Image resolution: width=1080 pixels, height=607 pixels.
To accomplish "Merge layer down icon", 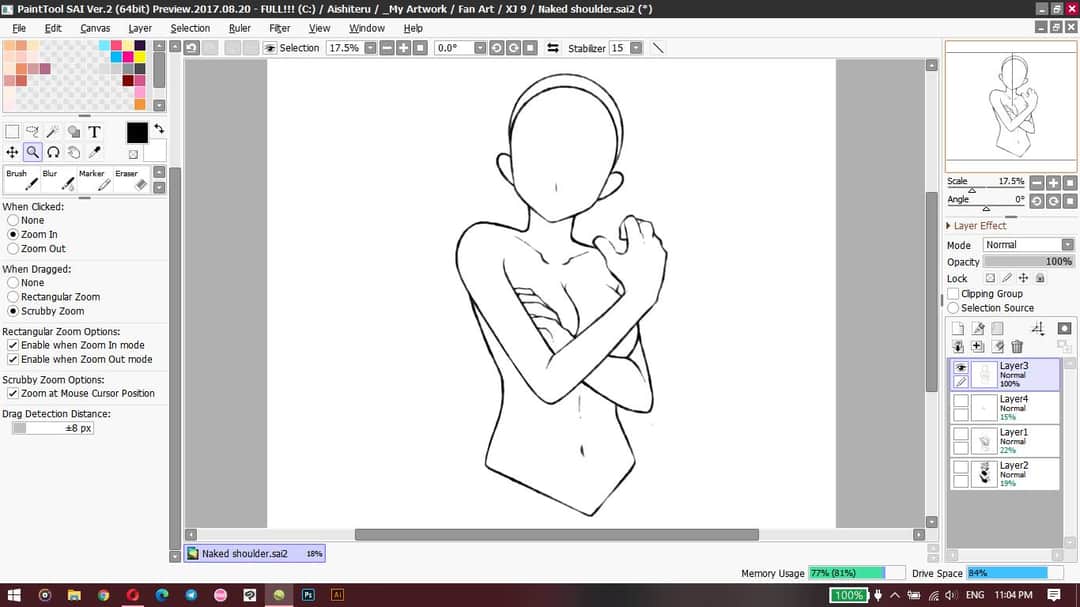I will click(x=958, y=347).
